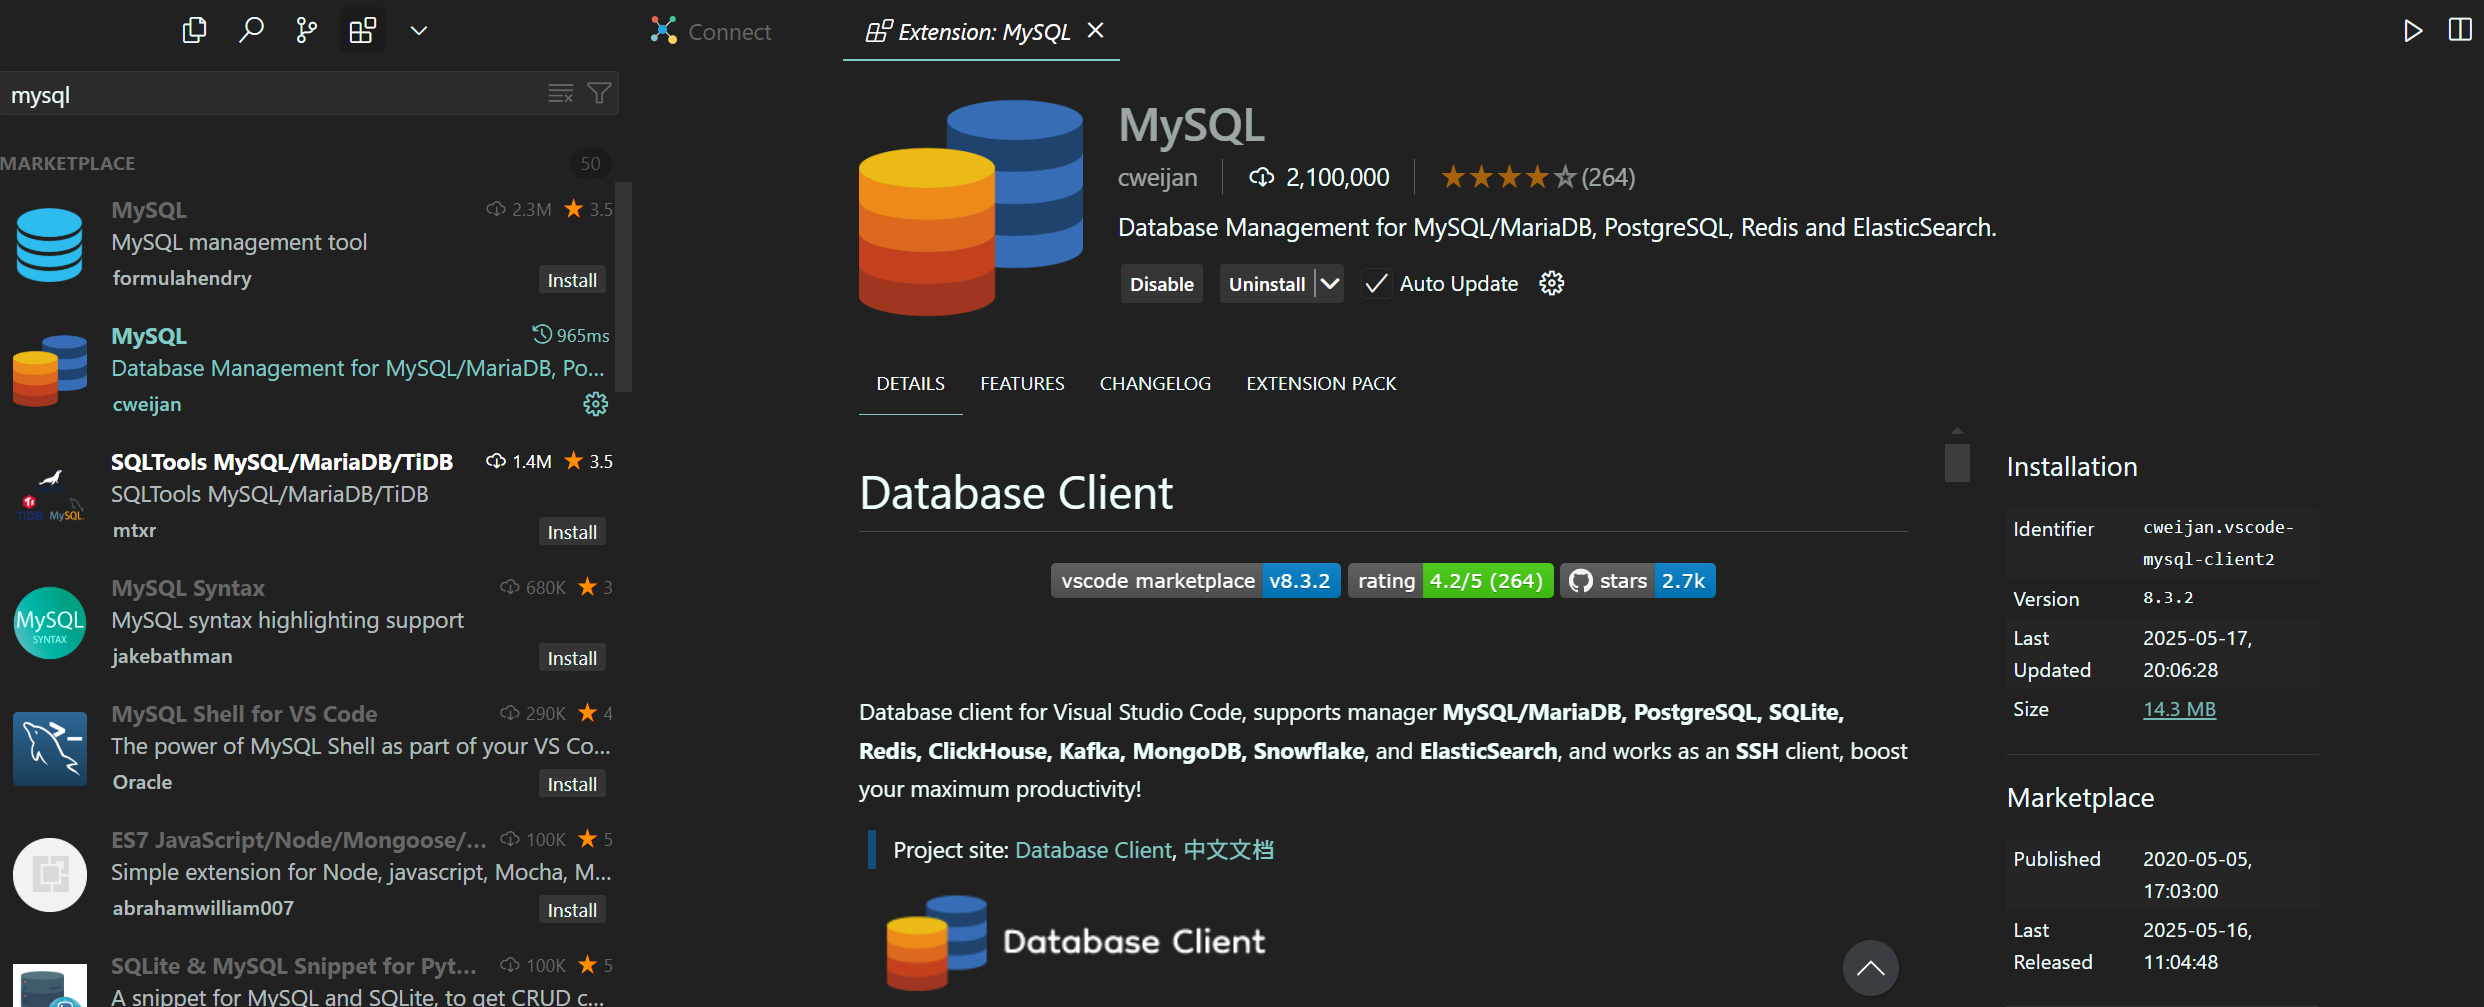
Task: Expand additional views chevron in activity bar
Action: pyautogui.click(x=419, y=31)
